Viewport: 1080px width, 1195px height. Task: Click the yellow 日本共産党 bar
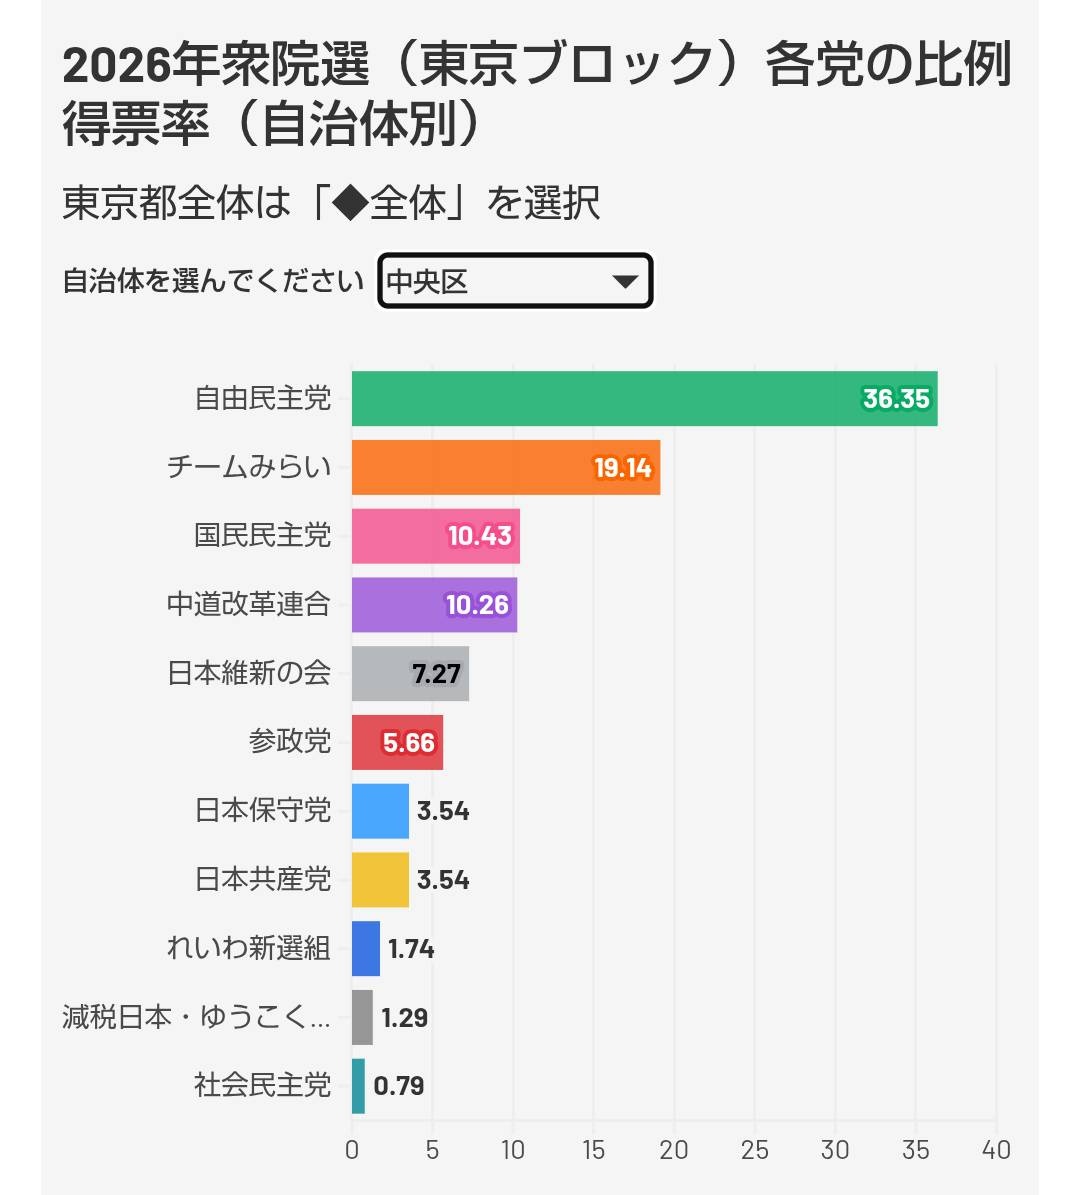pos(380,880)
